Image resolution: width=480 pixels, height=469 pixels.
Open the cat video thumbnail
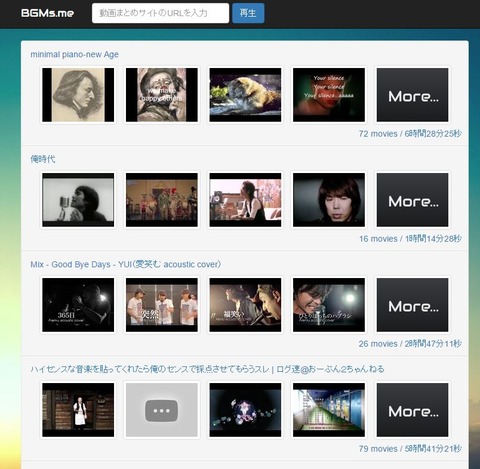point(245,95)
